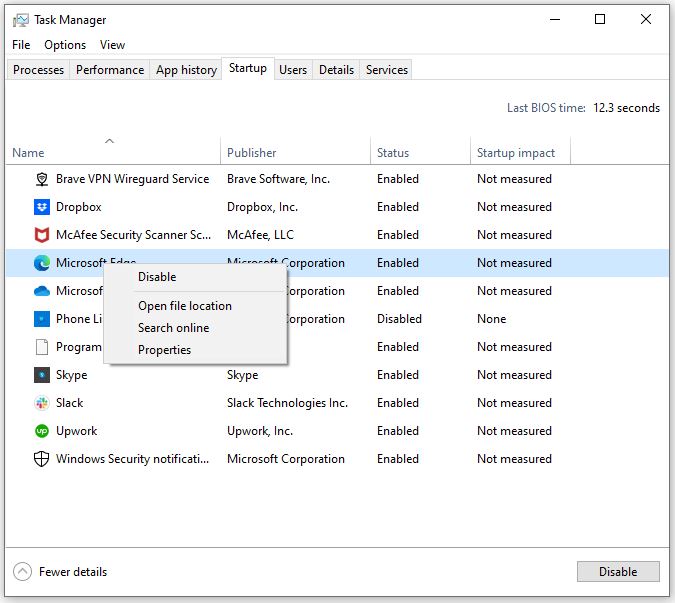The width and height of the screenshot is (675, 603).
Task: Select the Dropbox entry name
Action: (x=79, y=207)
